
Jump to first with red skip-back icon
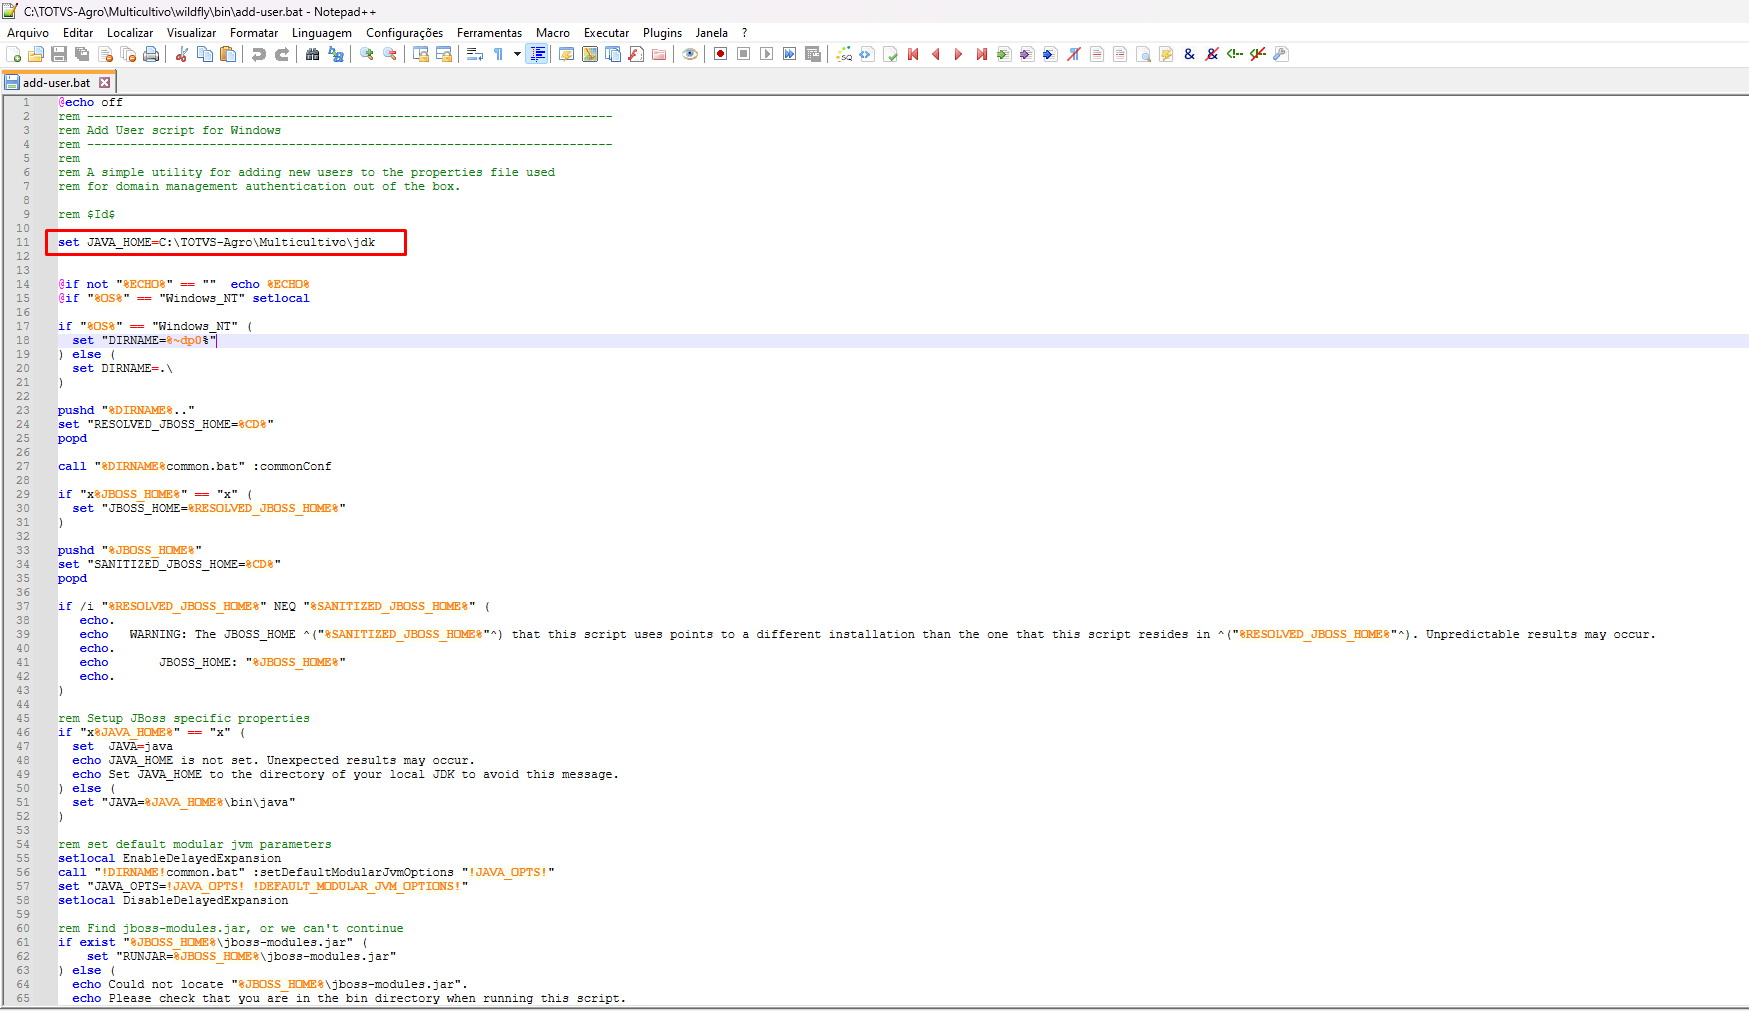pyautogui.click(x=913, y=54)
